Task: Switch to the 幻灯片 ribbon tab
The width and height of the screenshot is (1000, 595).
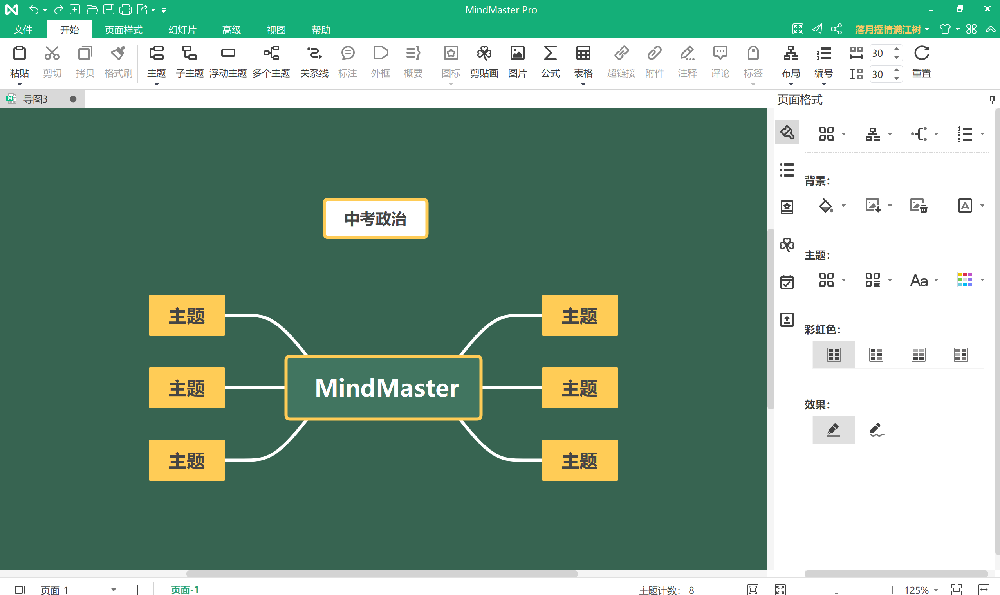Action: (x=182, y=29)
